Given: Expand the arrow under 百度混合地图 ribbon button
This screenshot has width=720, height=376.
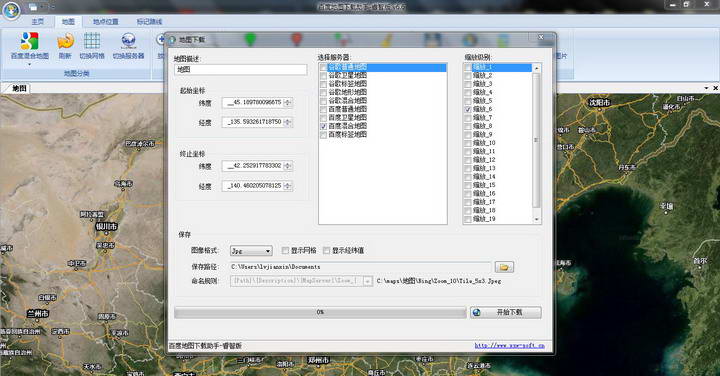Looking at the screenshot, I should coord(29,64).
